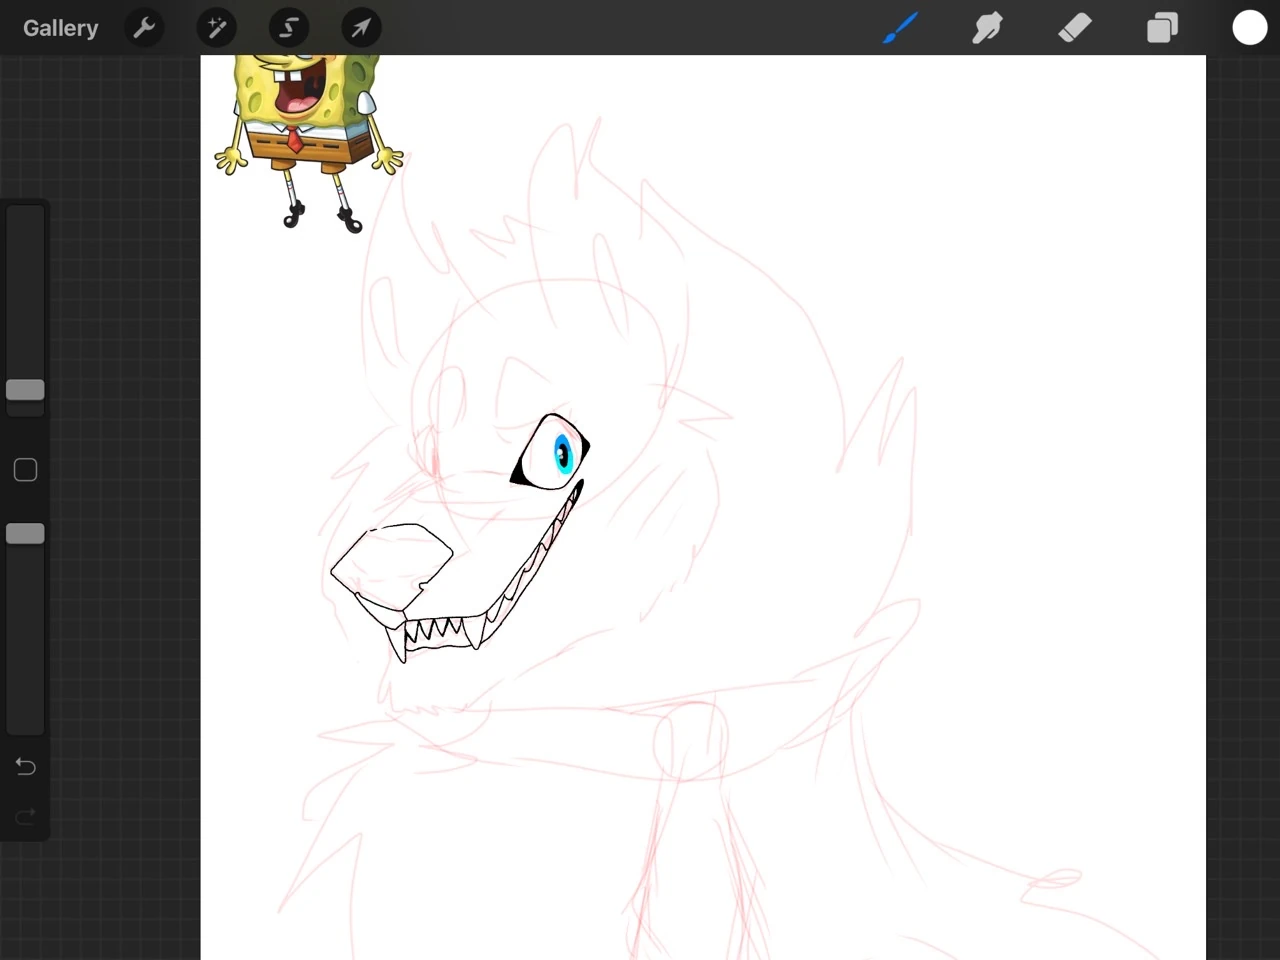This screenshot has width=1280, height=960.
Task: Return to the Gallery
Action: point(60,27)
